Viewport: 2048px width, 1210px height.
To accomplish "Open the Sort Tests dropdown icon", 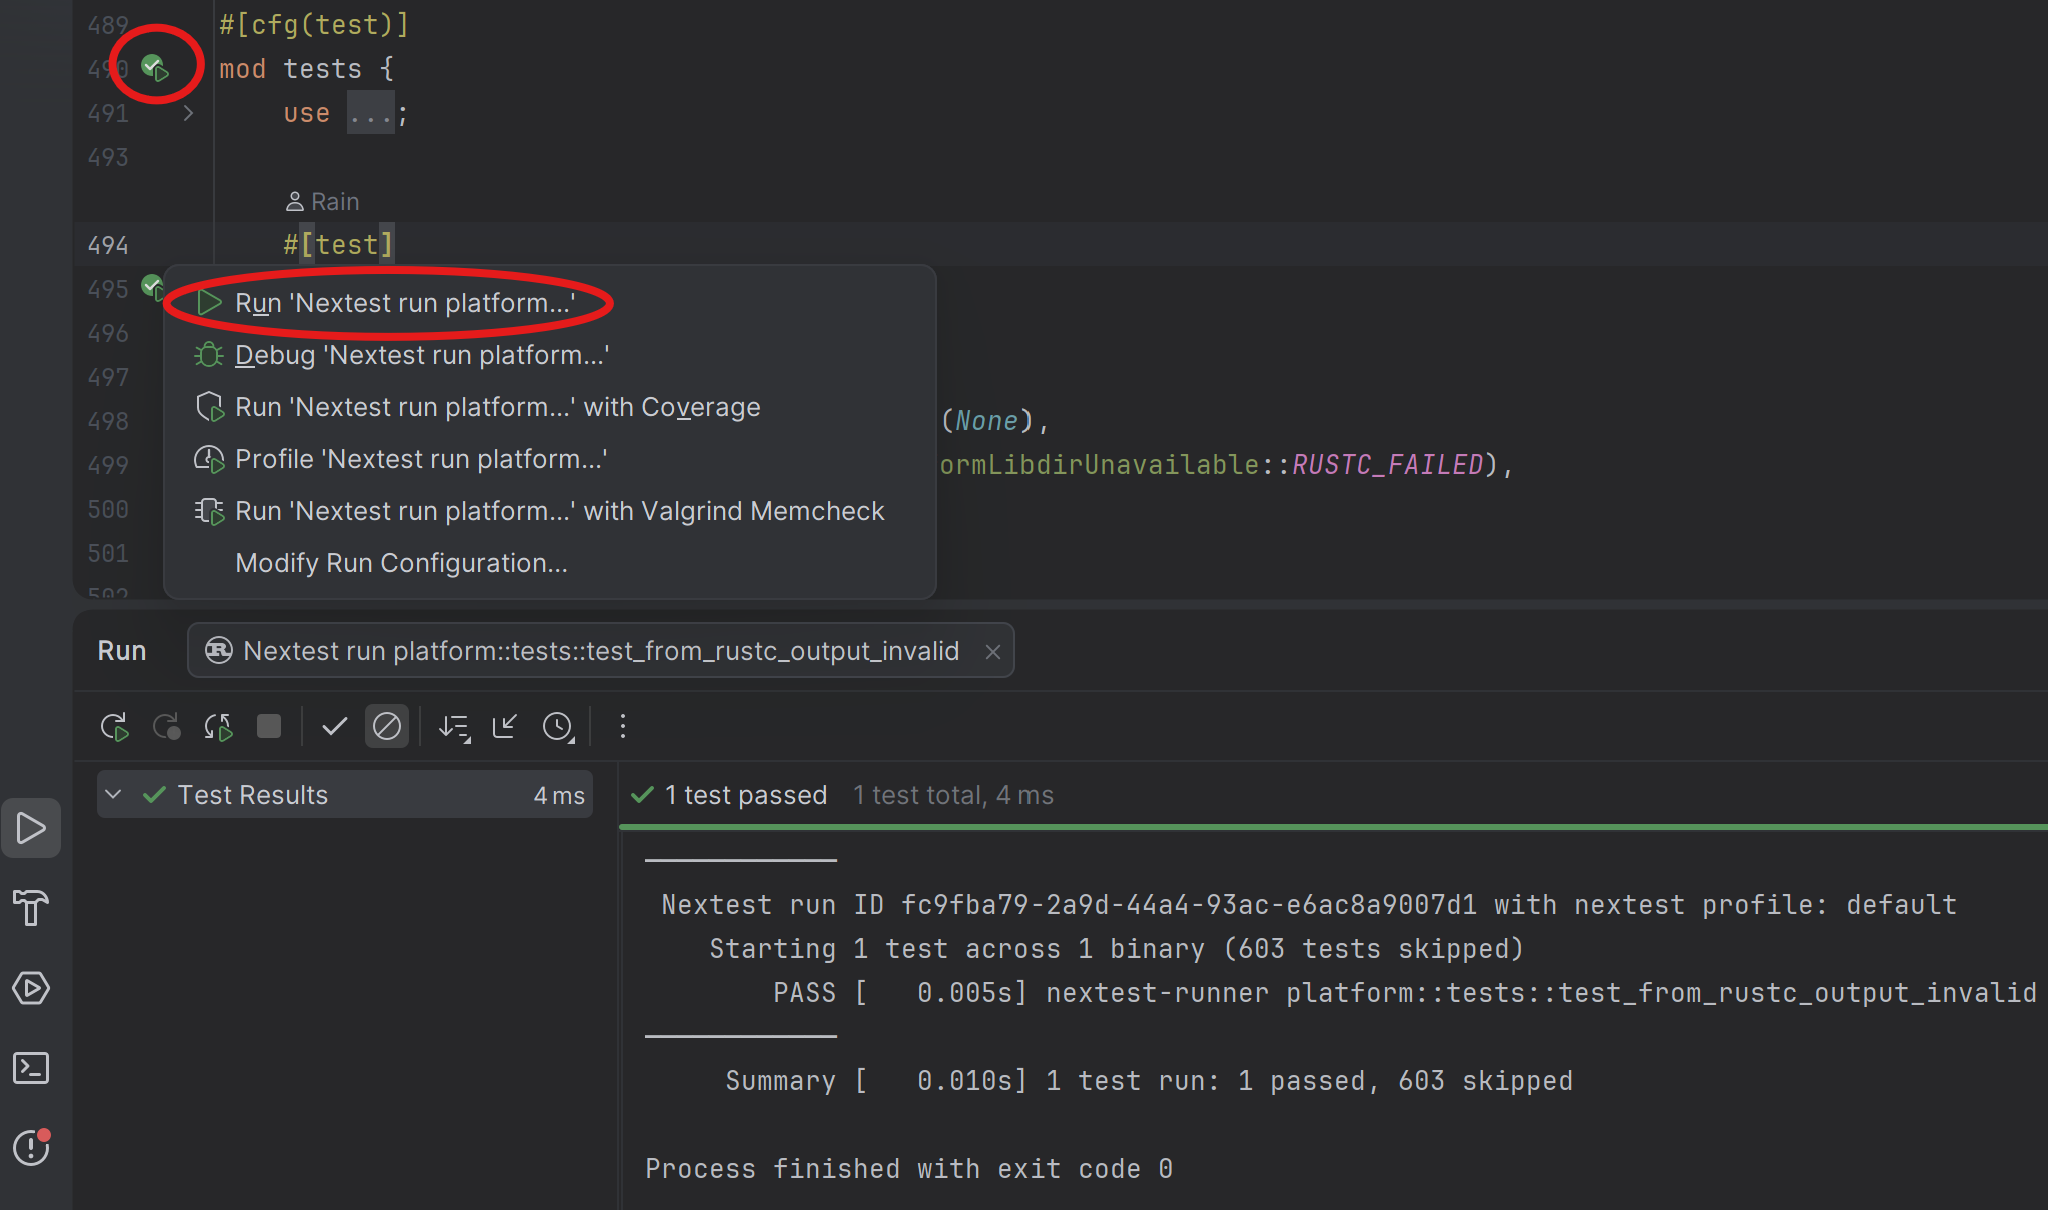I will pos(454,727).
